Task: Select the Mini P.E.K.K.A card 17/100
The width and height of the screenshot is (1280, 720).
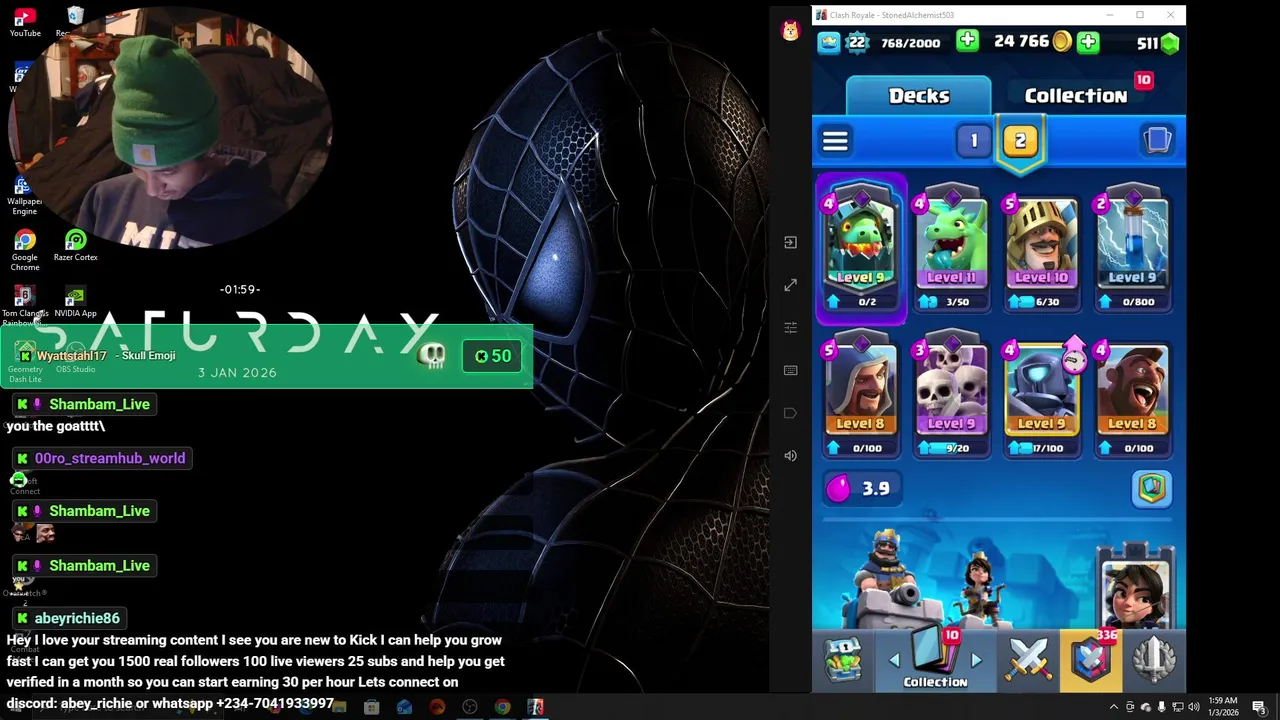Action: 1042,396
